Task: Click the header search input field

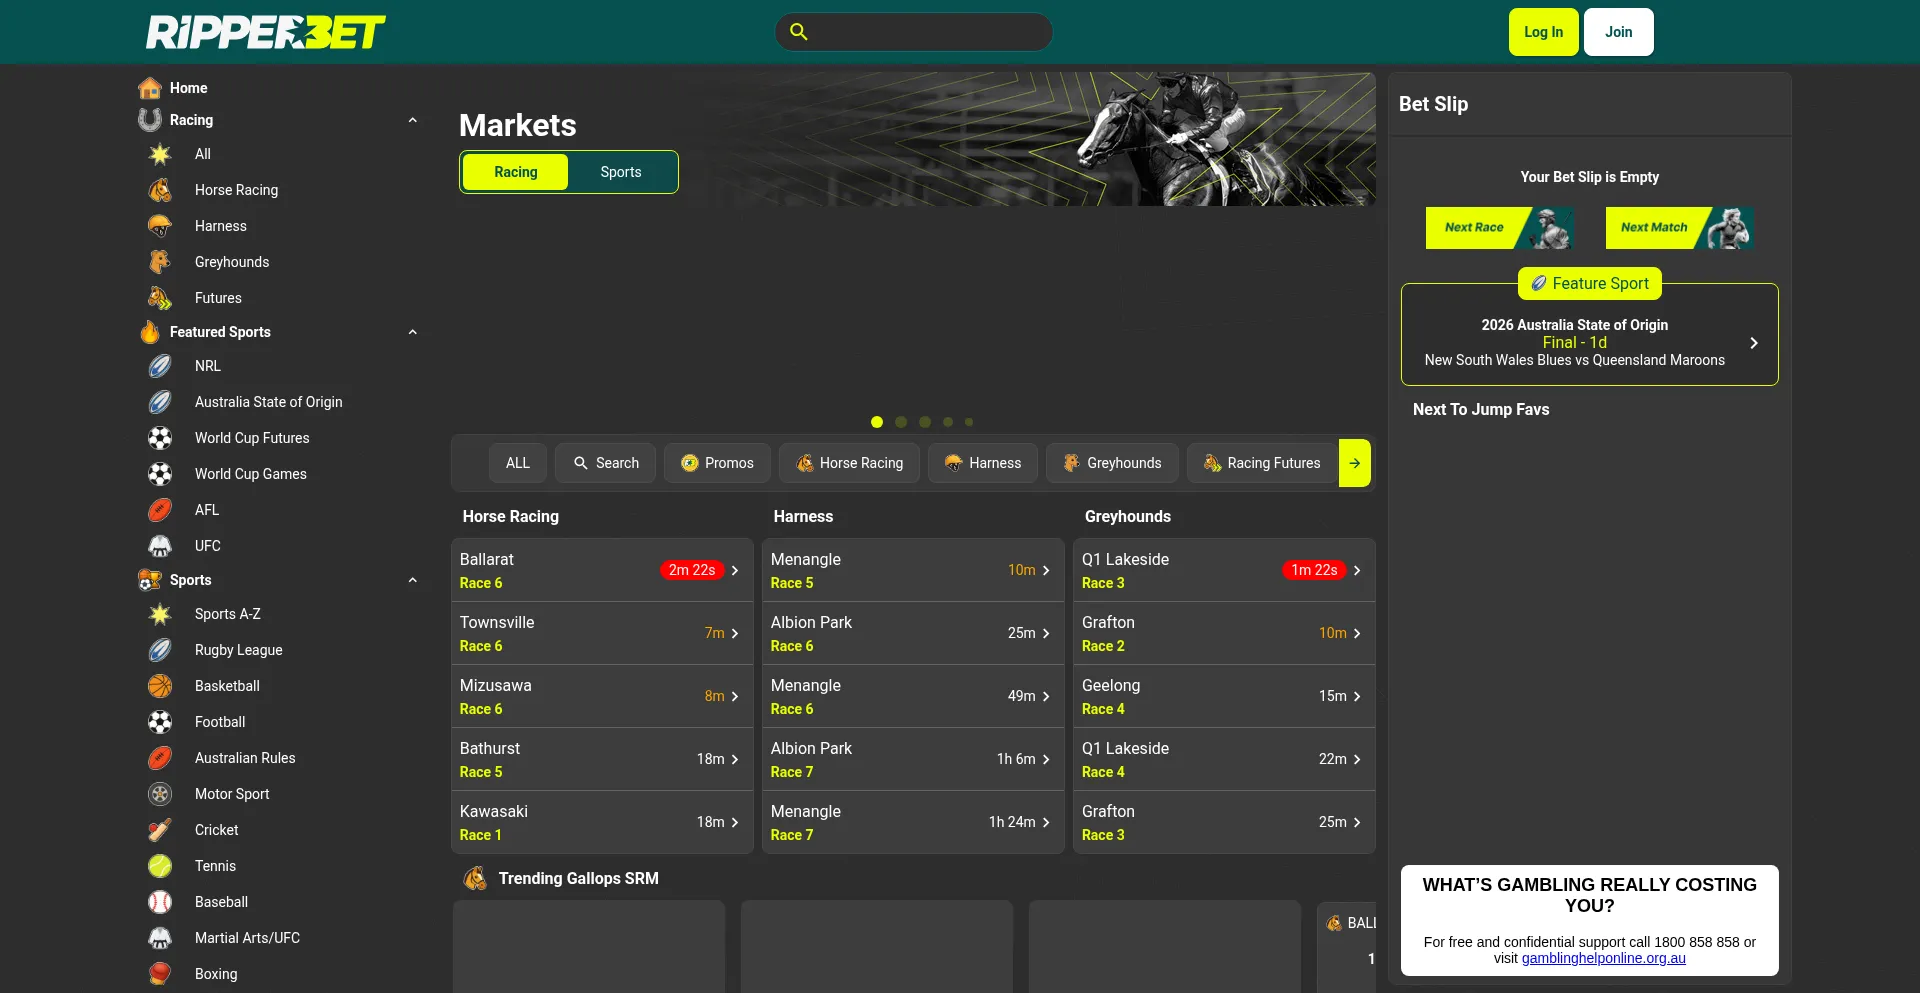Action: tap(914, 32)
